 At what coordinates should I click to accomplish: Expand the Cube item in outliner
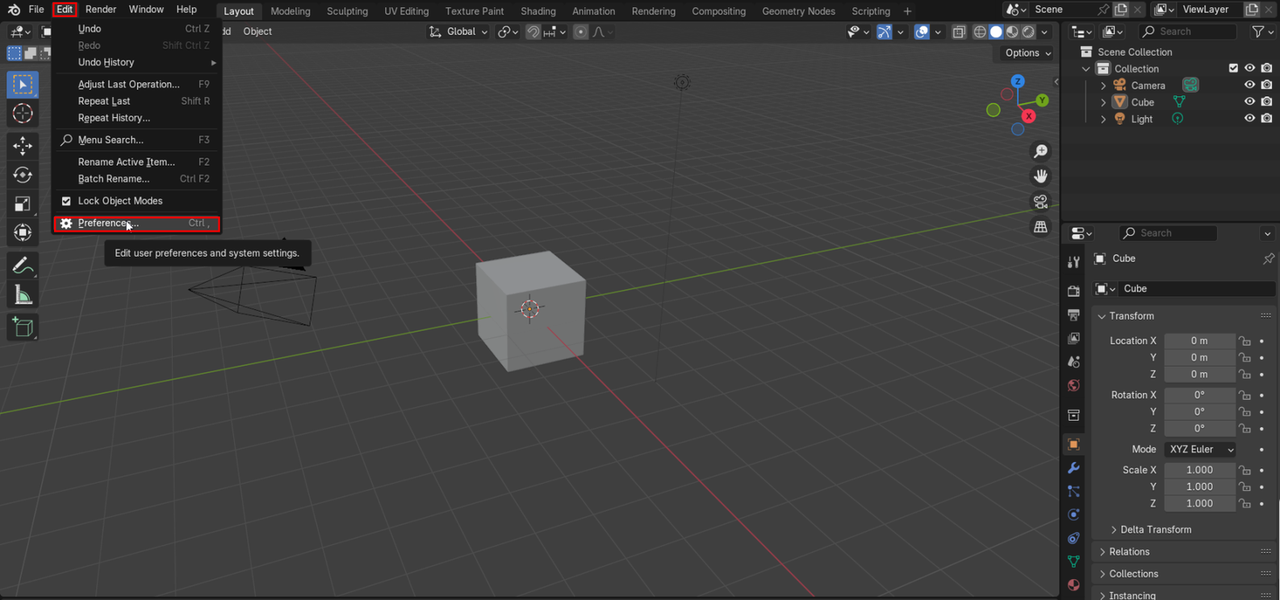1104,102
